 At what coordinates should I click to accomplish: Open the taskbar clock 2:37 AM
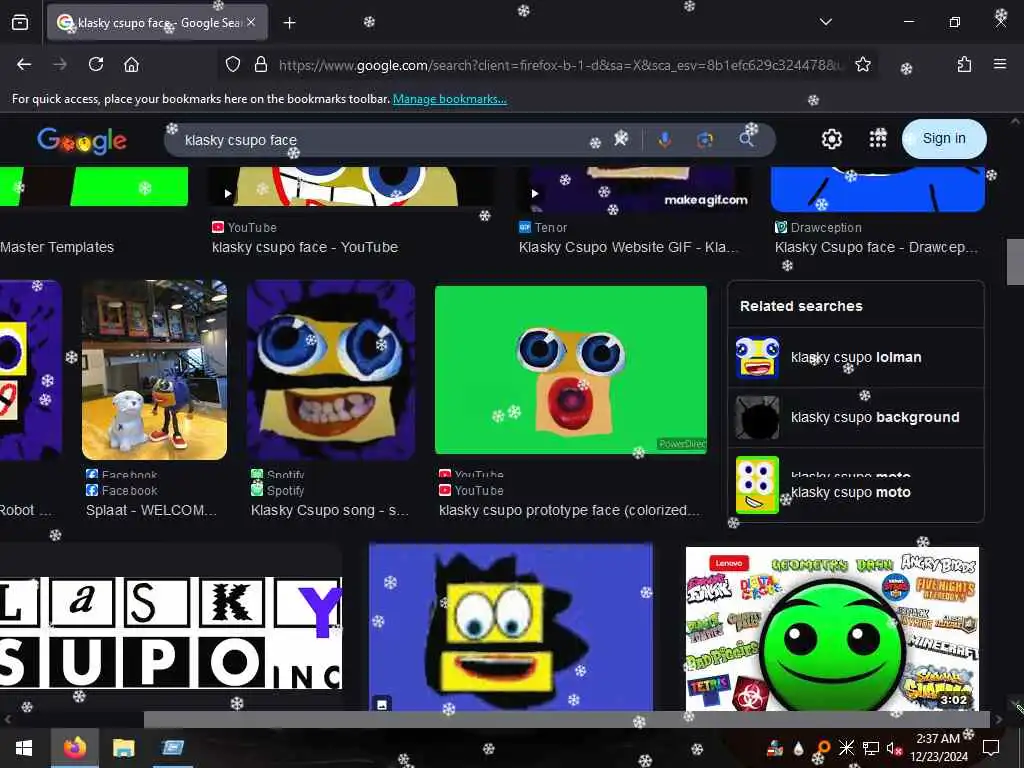pos(938,748)
